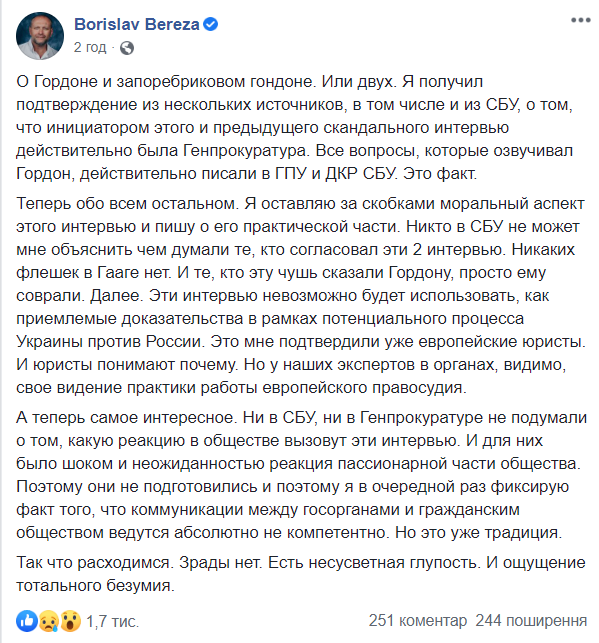Image resolution: width=599 pixels, height=643 pixels.
Task: Click the paragraph starting 'А теперь самое интересное'
Action: coord(301,475)
